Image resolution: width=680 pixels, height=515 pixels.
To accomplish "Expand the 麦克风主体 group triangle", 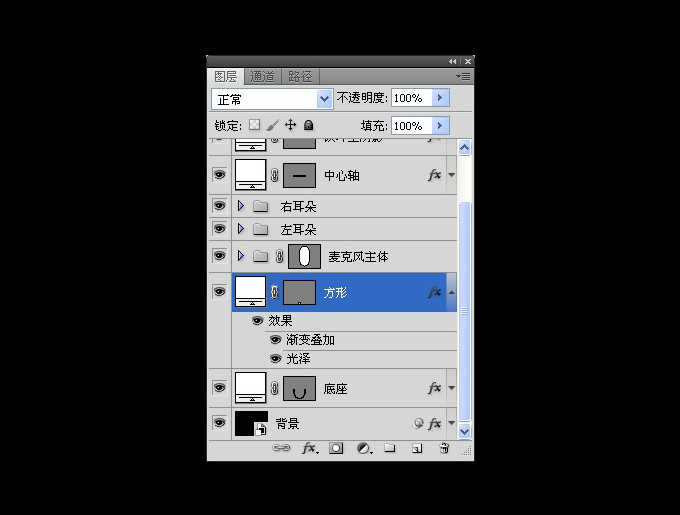I will pyautogui.click(x=241, y=256).
